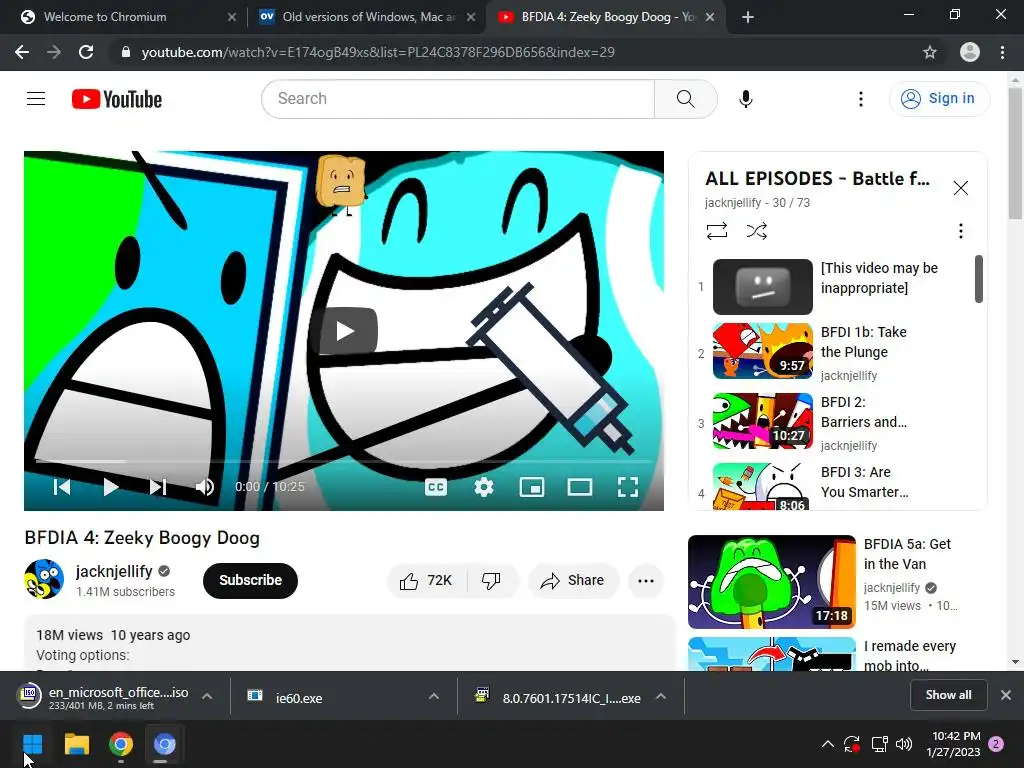1024x768 pixels.
Task: Select BFDI 1b: Take the Plunge playlist item
Action: click(x=838, y=352)
